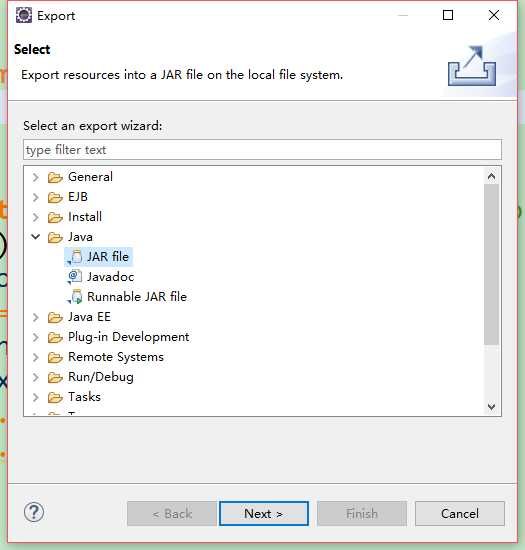Select the Tasks tree item
Viewport: 525px width, 550px height.
pos(84,397)
